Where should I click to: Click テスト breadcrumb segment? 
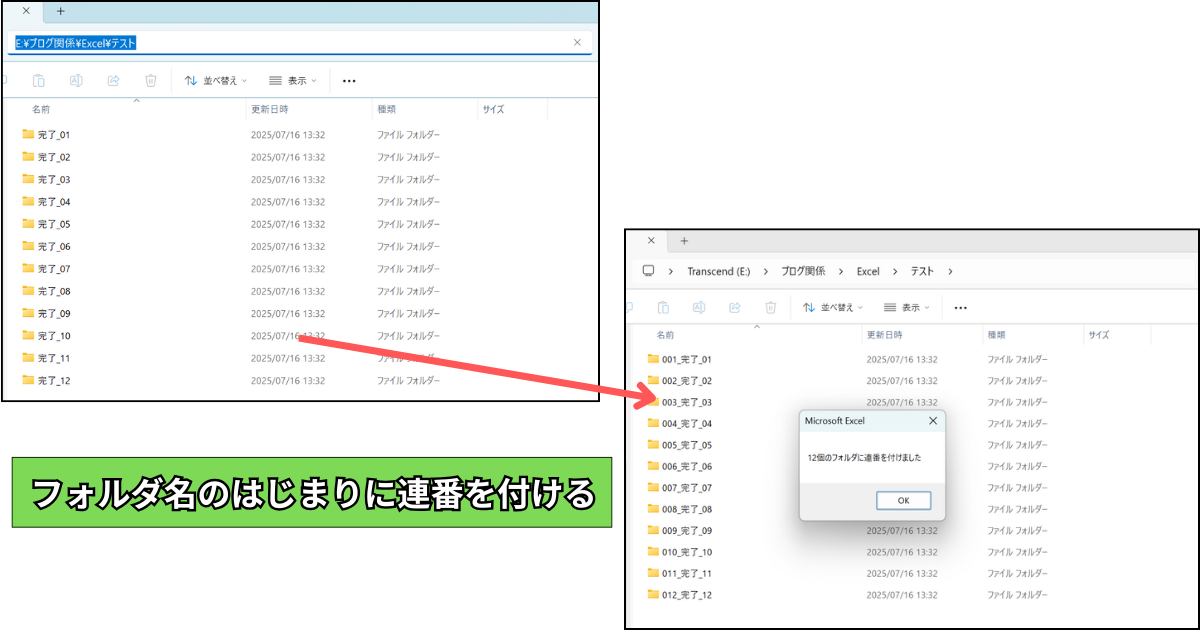point(922,271)
